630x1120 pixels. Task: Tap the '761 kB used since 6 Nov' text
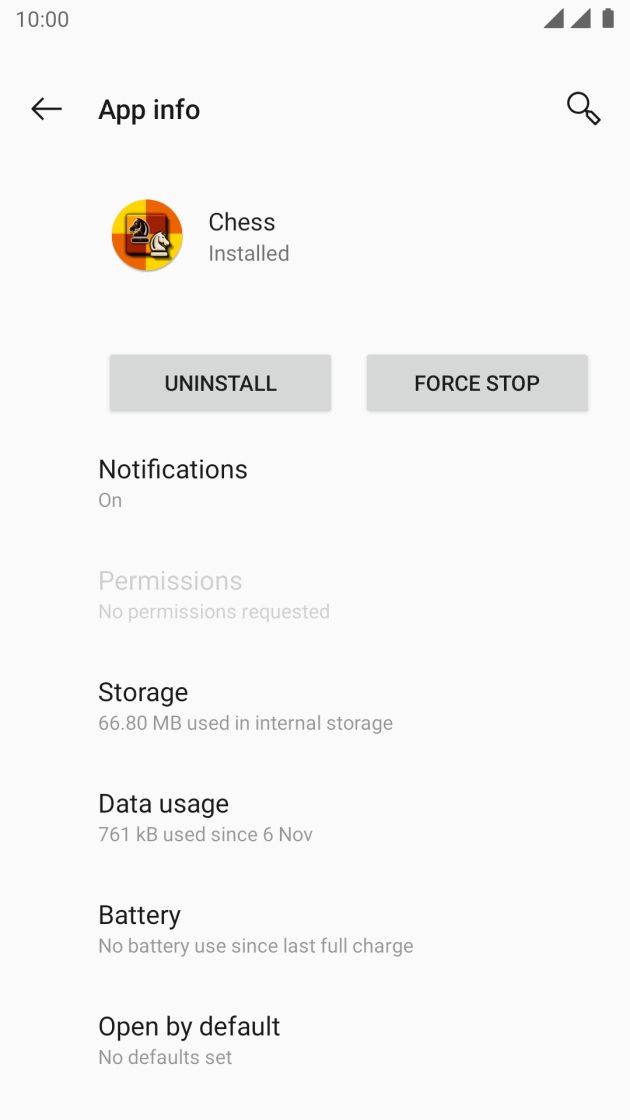pyautogui.click(x=205, y=834)
